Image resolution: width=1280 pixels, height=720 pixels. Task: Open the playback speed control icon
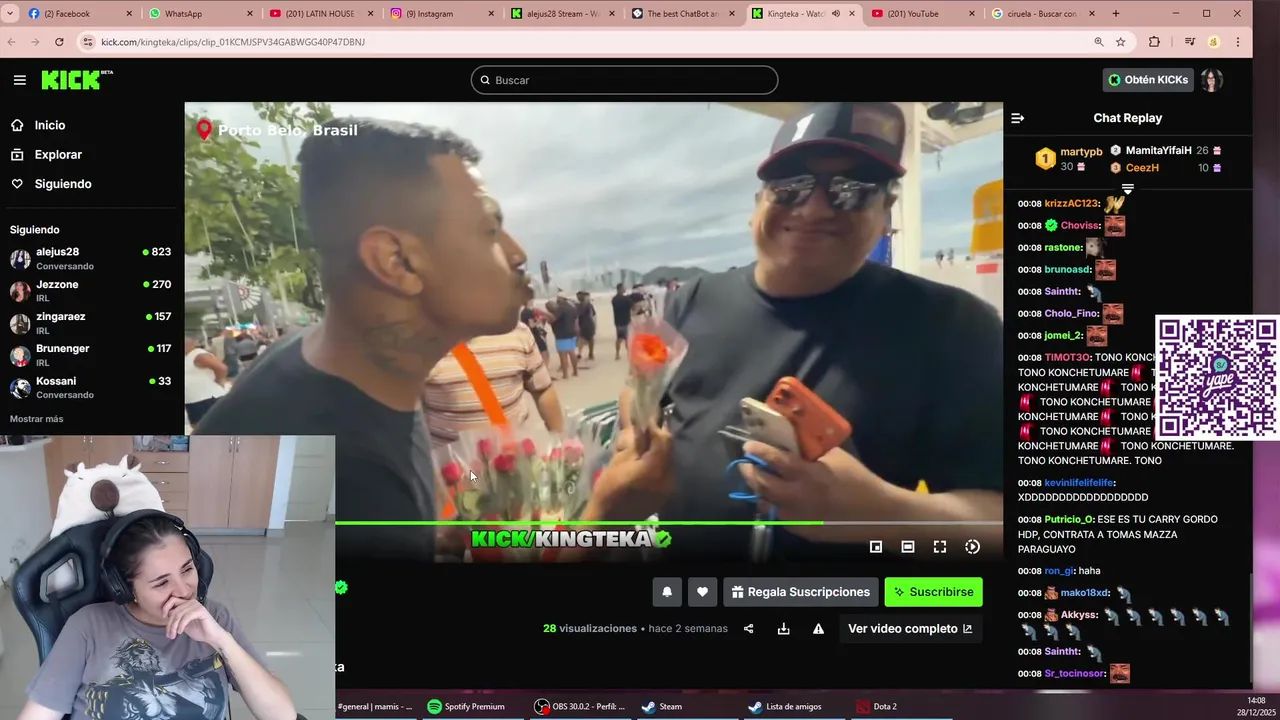pyautogui.click(x=972, y=547)
